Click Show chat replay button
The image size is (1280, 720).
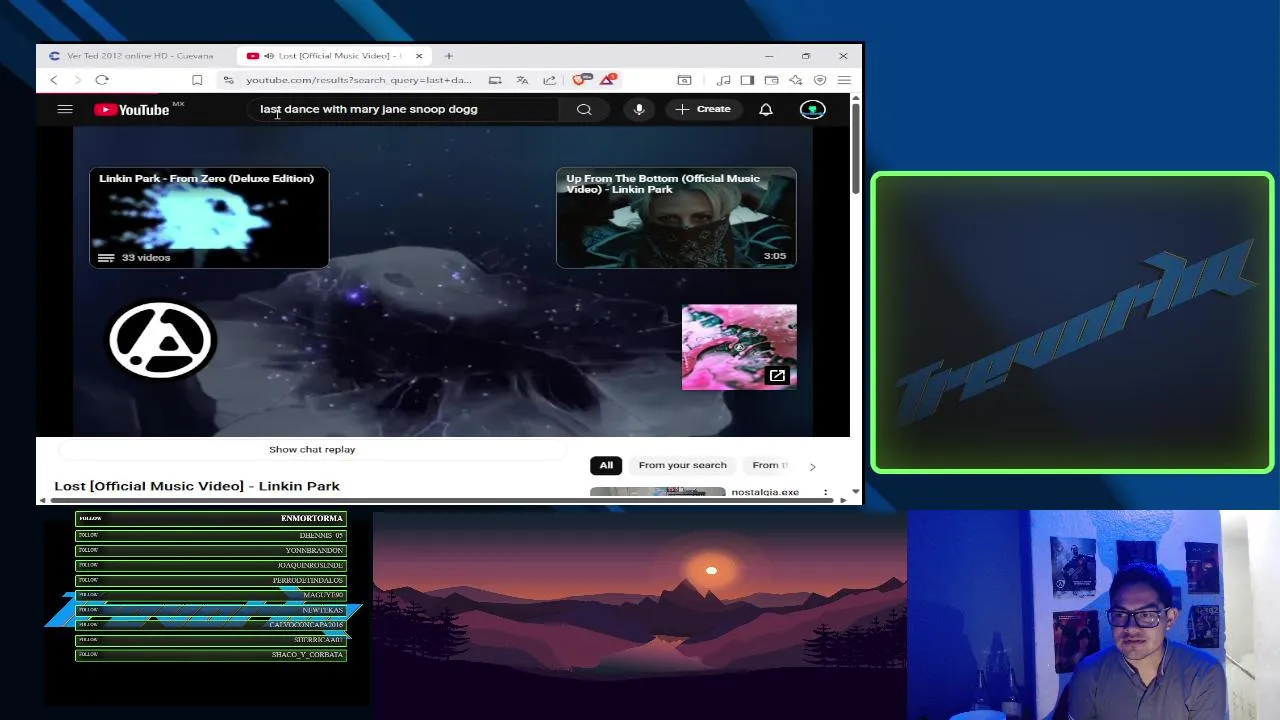312,449
